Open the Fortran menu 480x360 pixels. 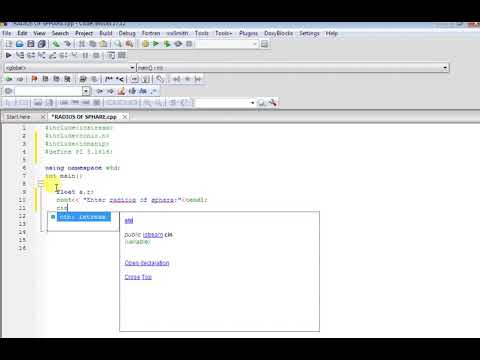pos(151,33)
